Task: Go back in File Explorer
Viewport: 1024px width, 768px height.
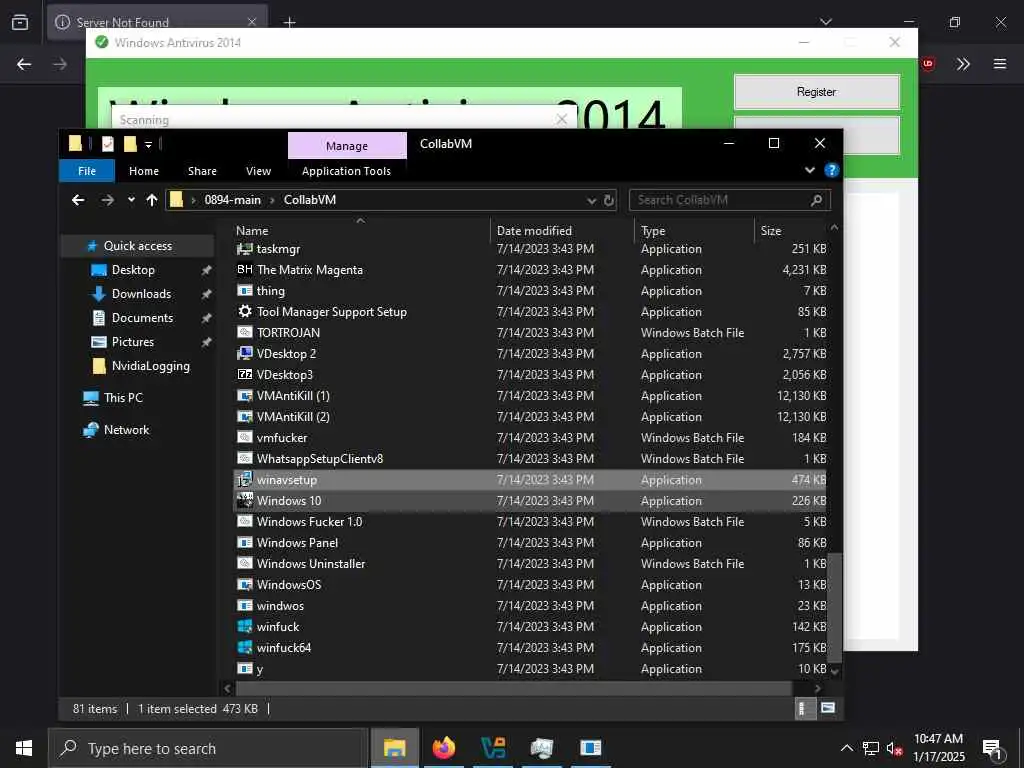Action: [78, 200]
